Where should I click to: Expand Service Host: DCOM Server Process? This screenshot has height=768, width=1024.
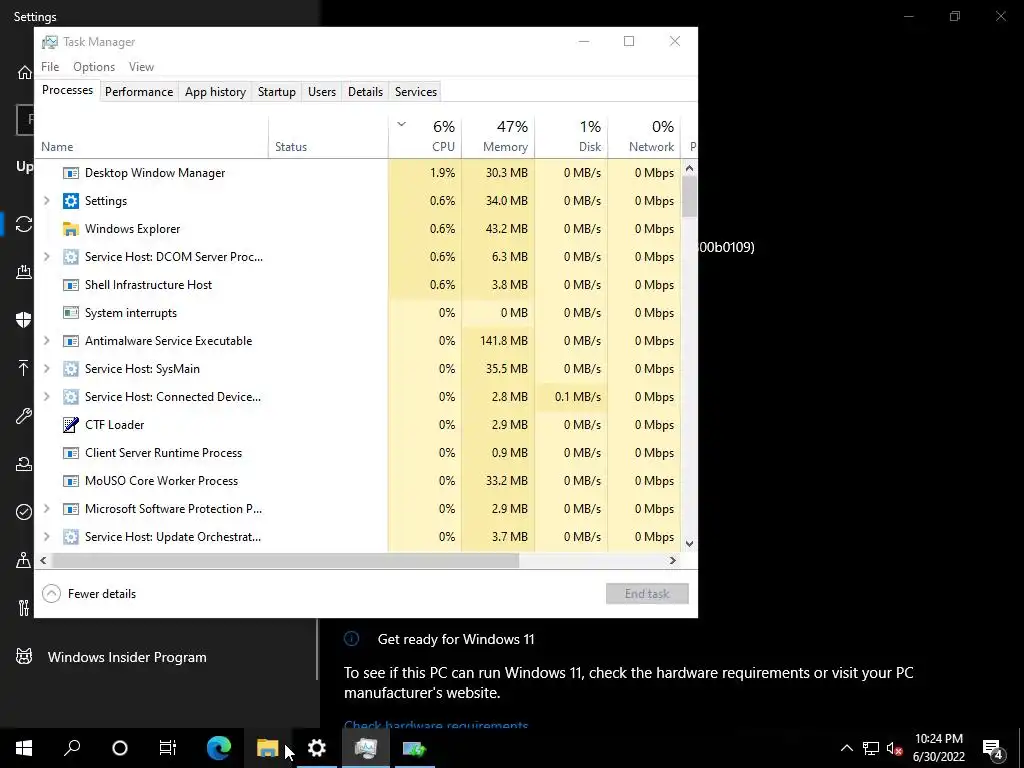click(x=46, y=257)
